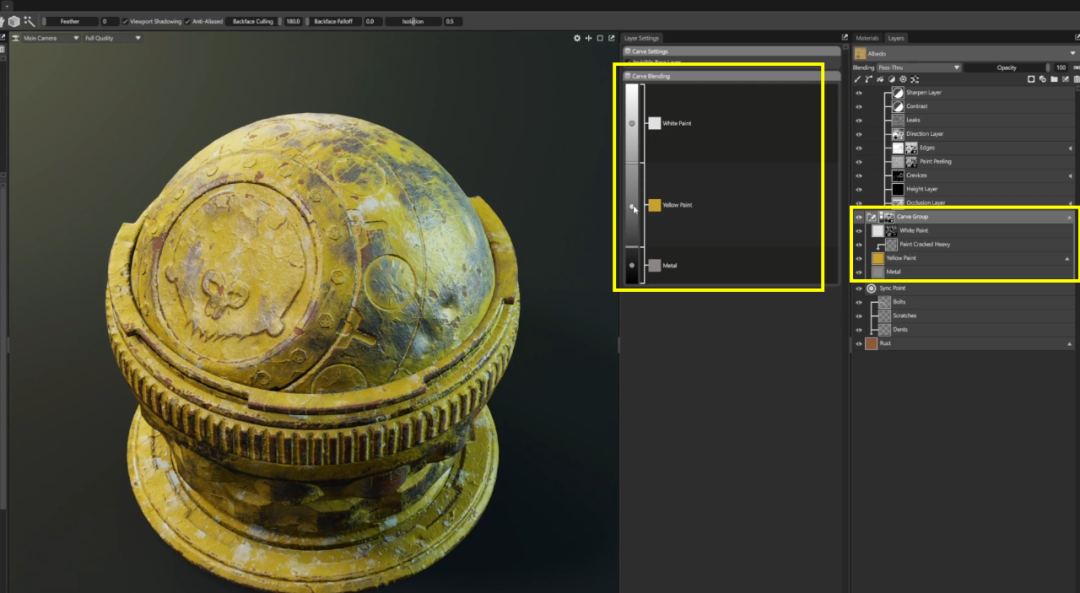Viewport: 1080px width, 593px height.
Task: Click the White Paint gradient handle
Action: pyautogui.click(x=632, y=123)
